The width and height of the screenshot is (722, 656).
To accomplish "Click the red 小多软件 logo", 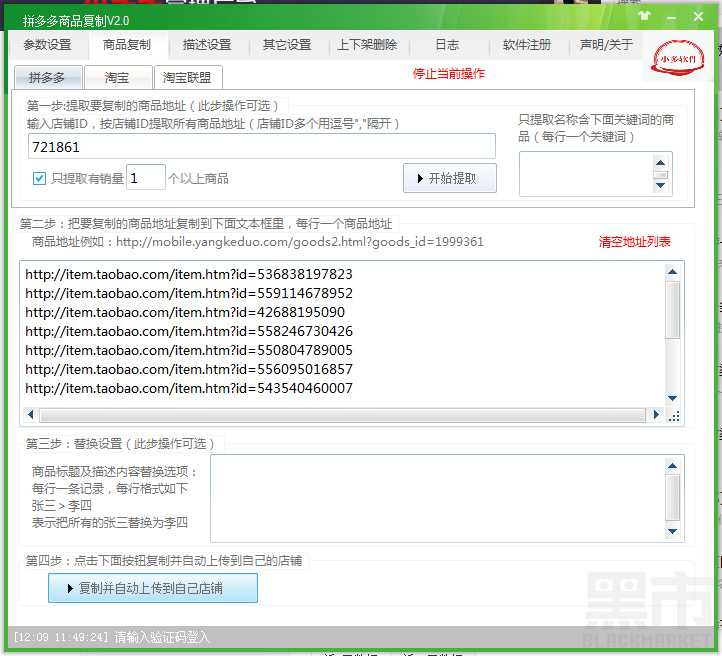I will (x=677, y=58).
